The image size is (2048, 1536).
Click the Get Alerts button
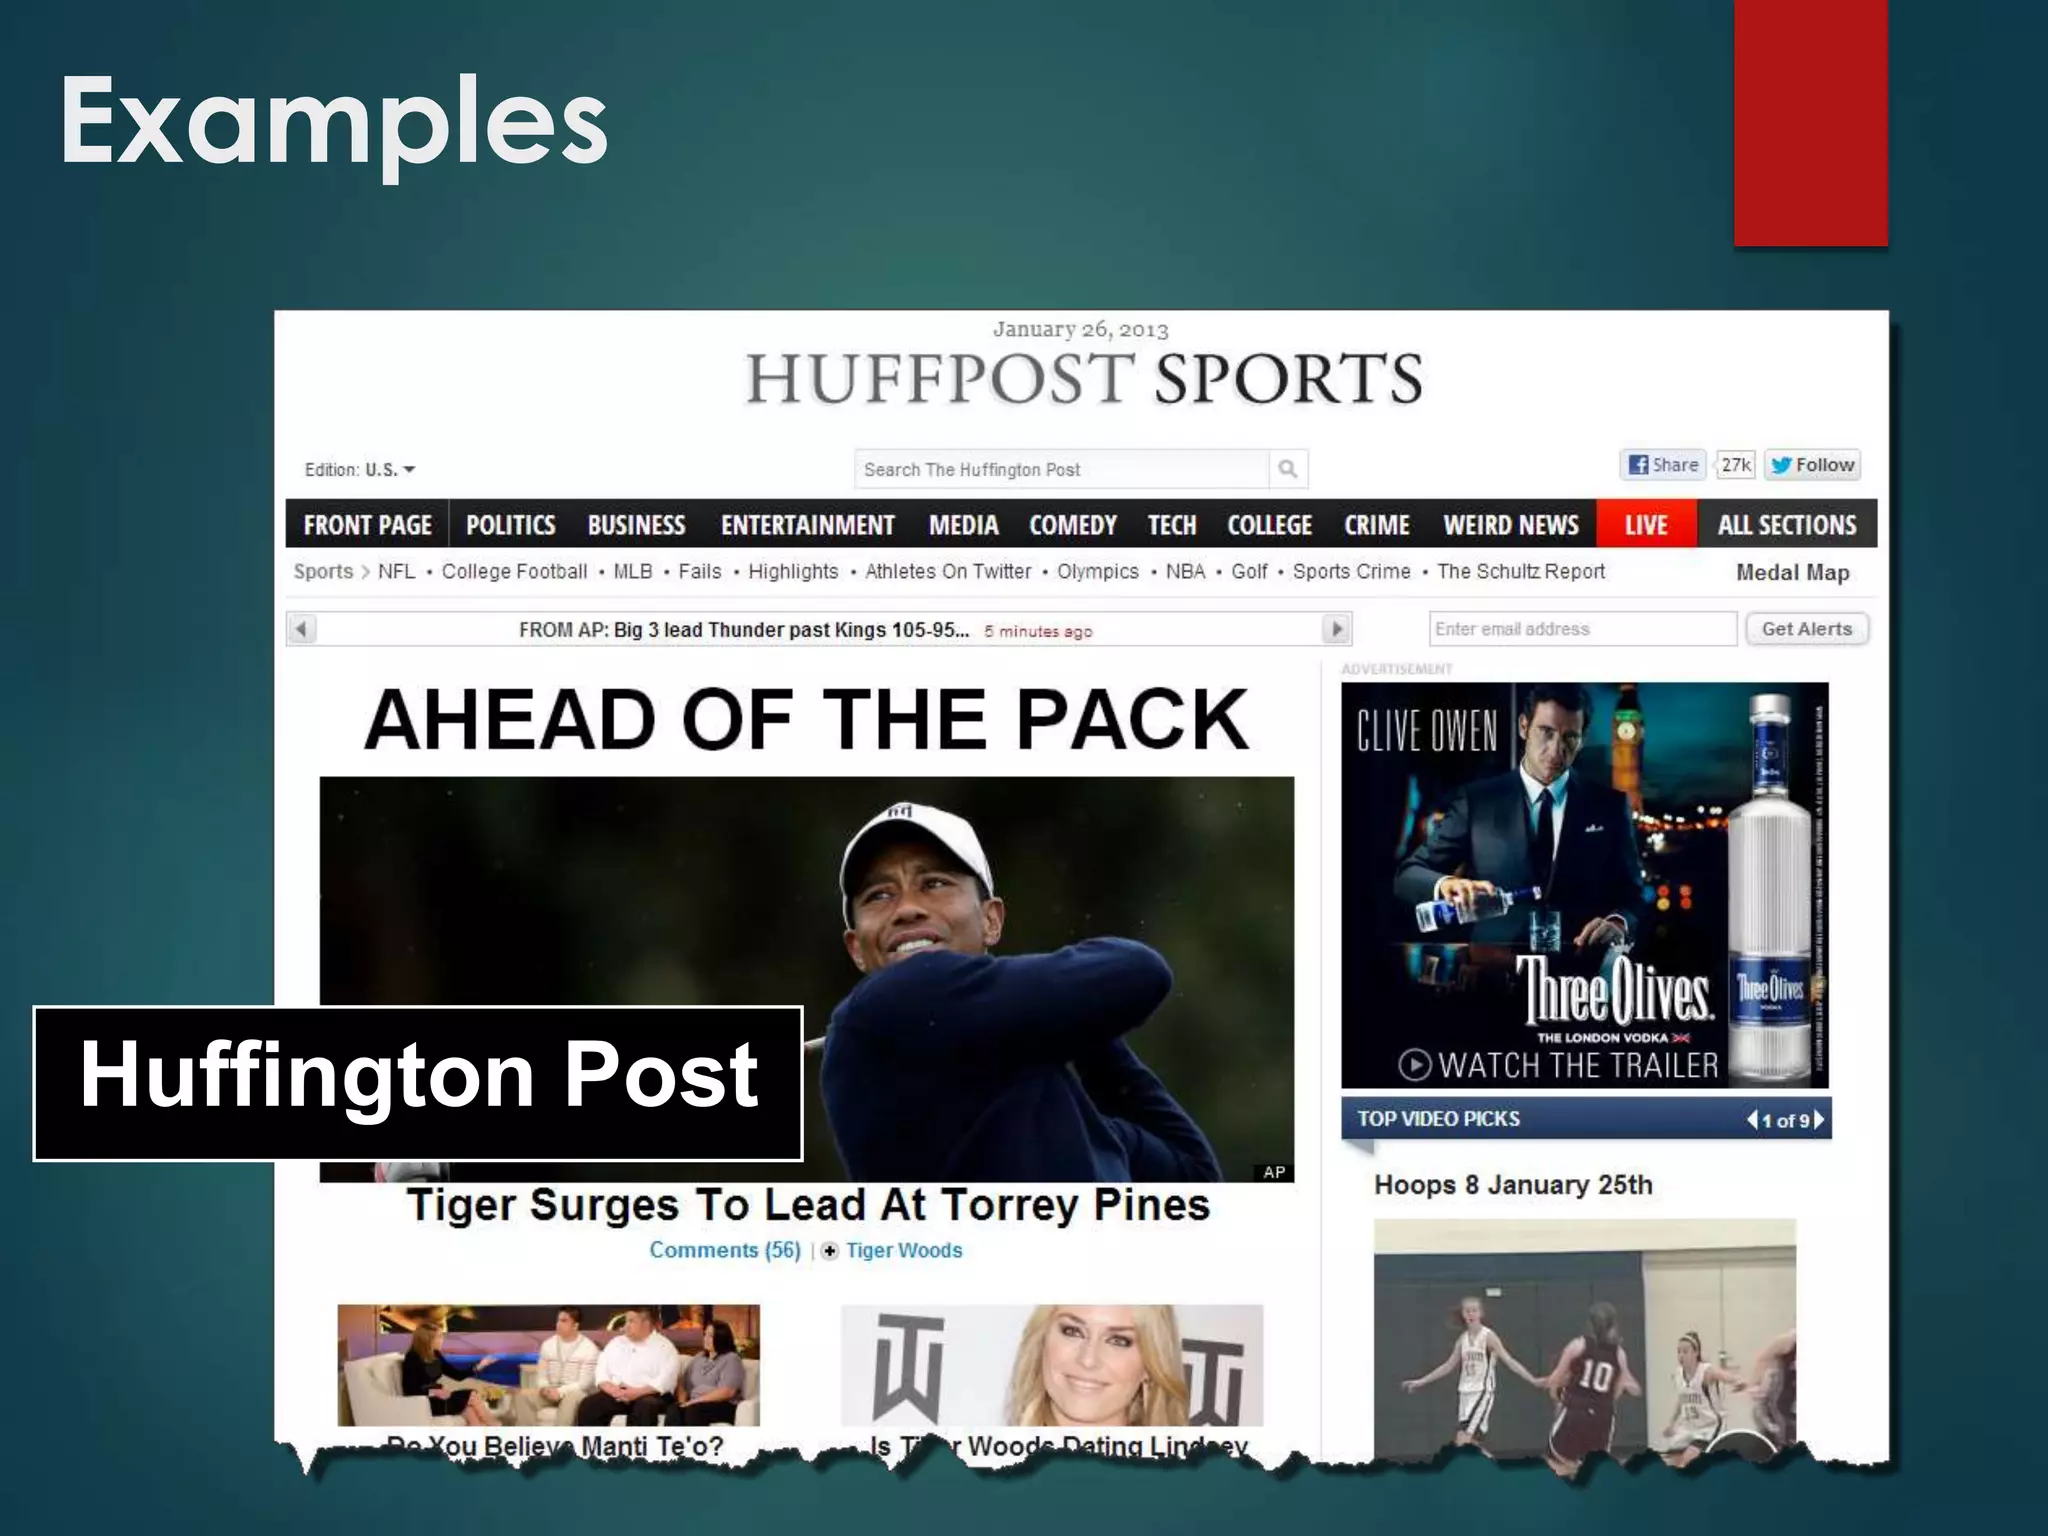click(1807, 629)
